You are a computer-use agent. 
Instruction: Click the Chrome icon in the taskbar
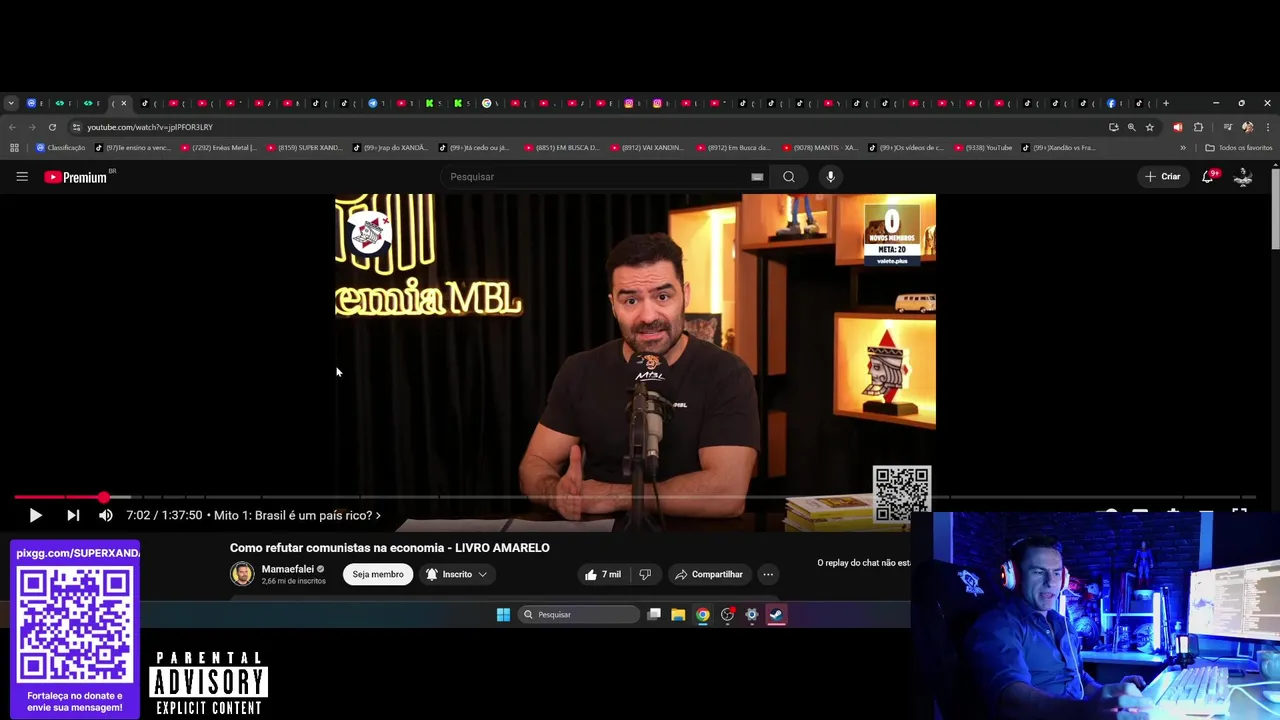pos(703,615)
